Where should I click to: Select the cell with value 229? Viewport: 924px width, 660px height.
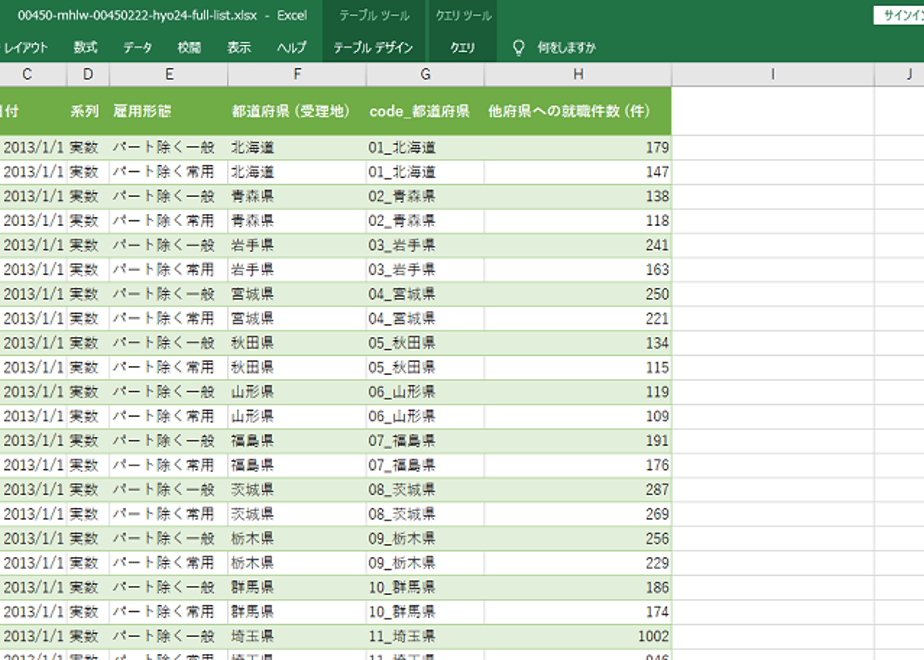point(578,563)
